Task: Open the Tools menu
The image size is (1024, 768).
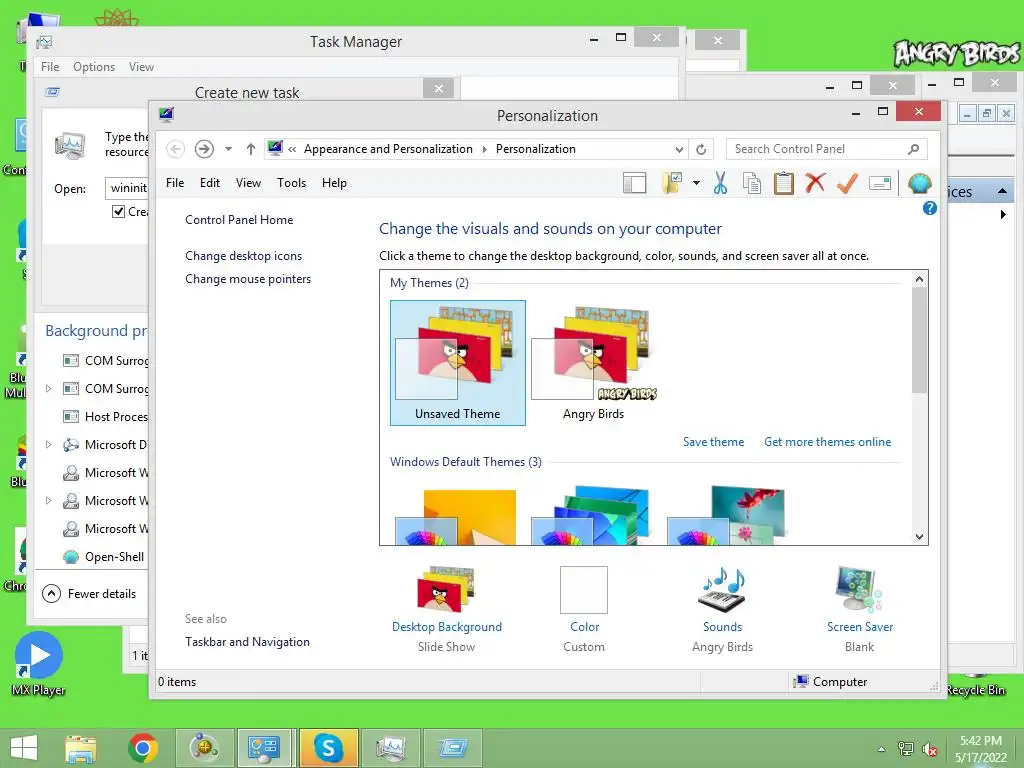Action: (x=291, y=183)
